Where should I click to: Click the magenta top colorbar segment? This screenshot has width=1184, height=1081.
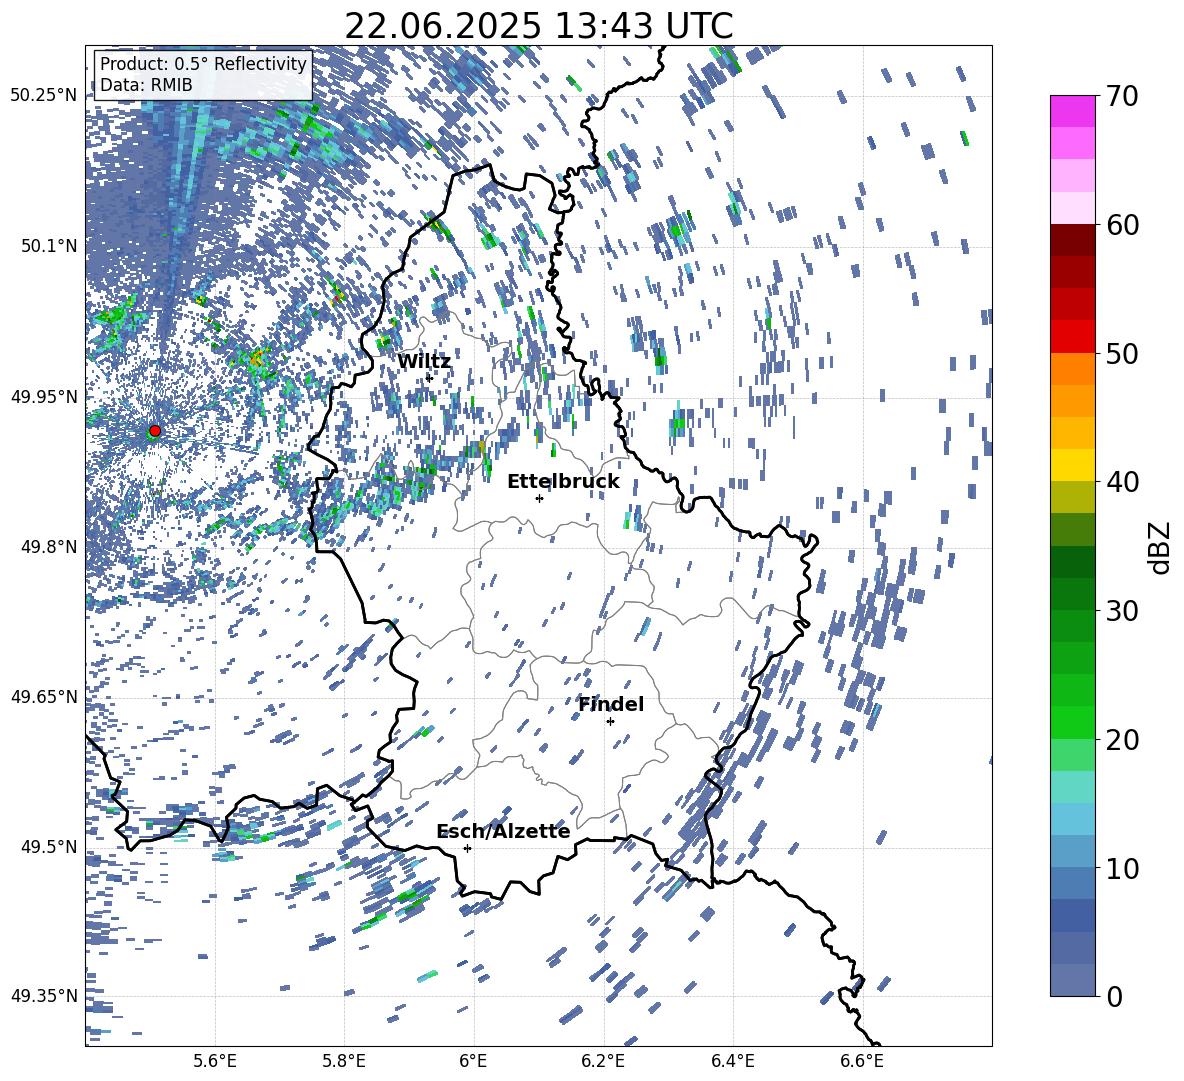point(1072,111)
